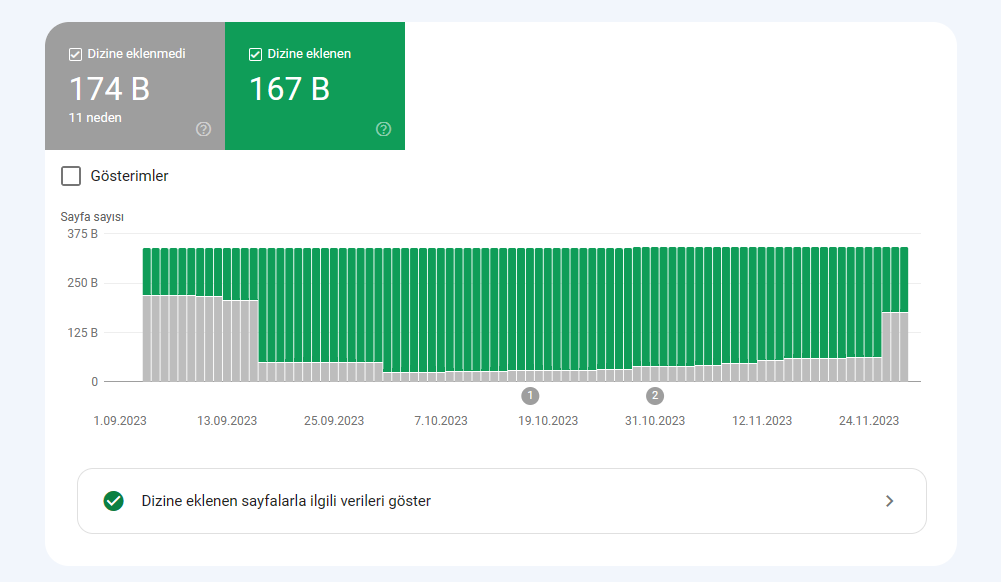
Task: Click the 11 neden text
Action: point(95,117)
